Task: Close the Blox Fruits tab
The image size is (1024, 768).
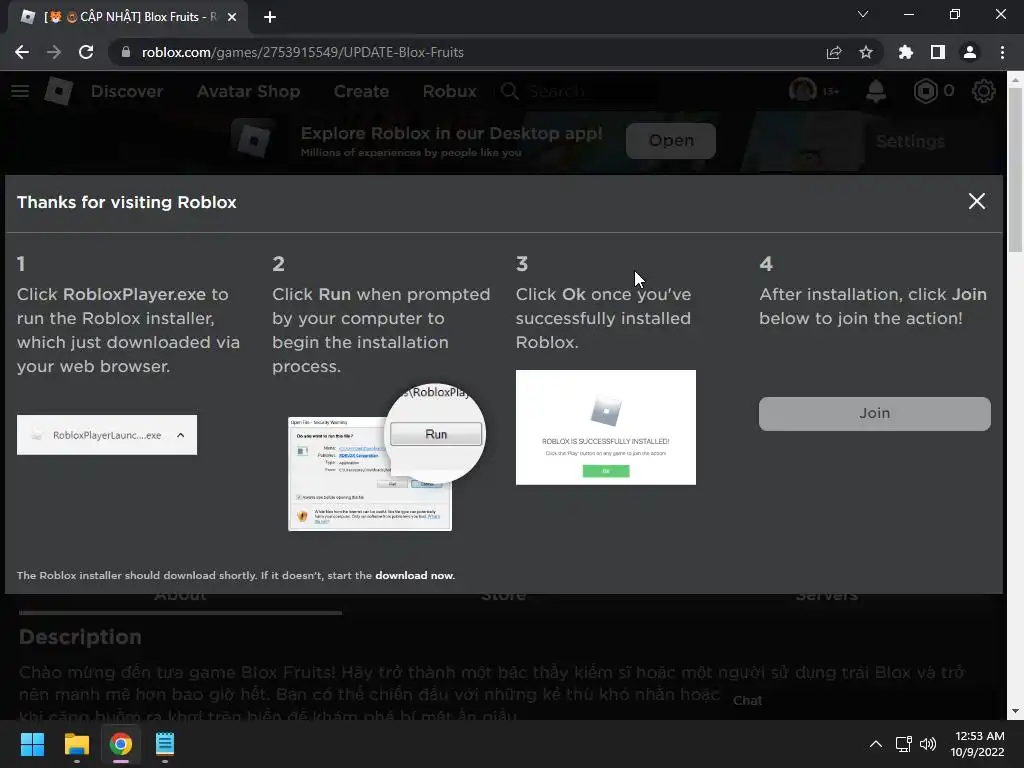Action: point(232,18)
